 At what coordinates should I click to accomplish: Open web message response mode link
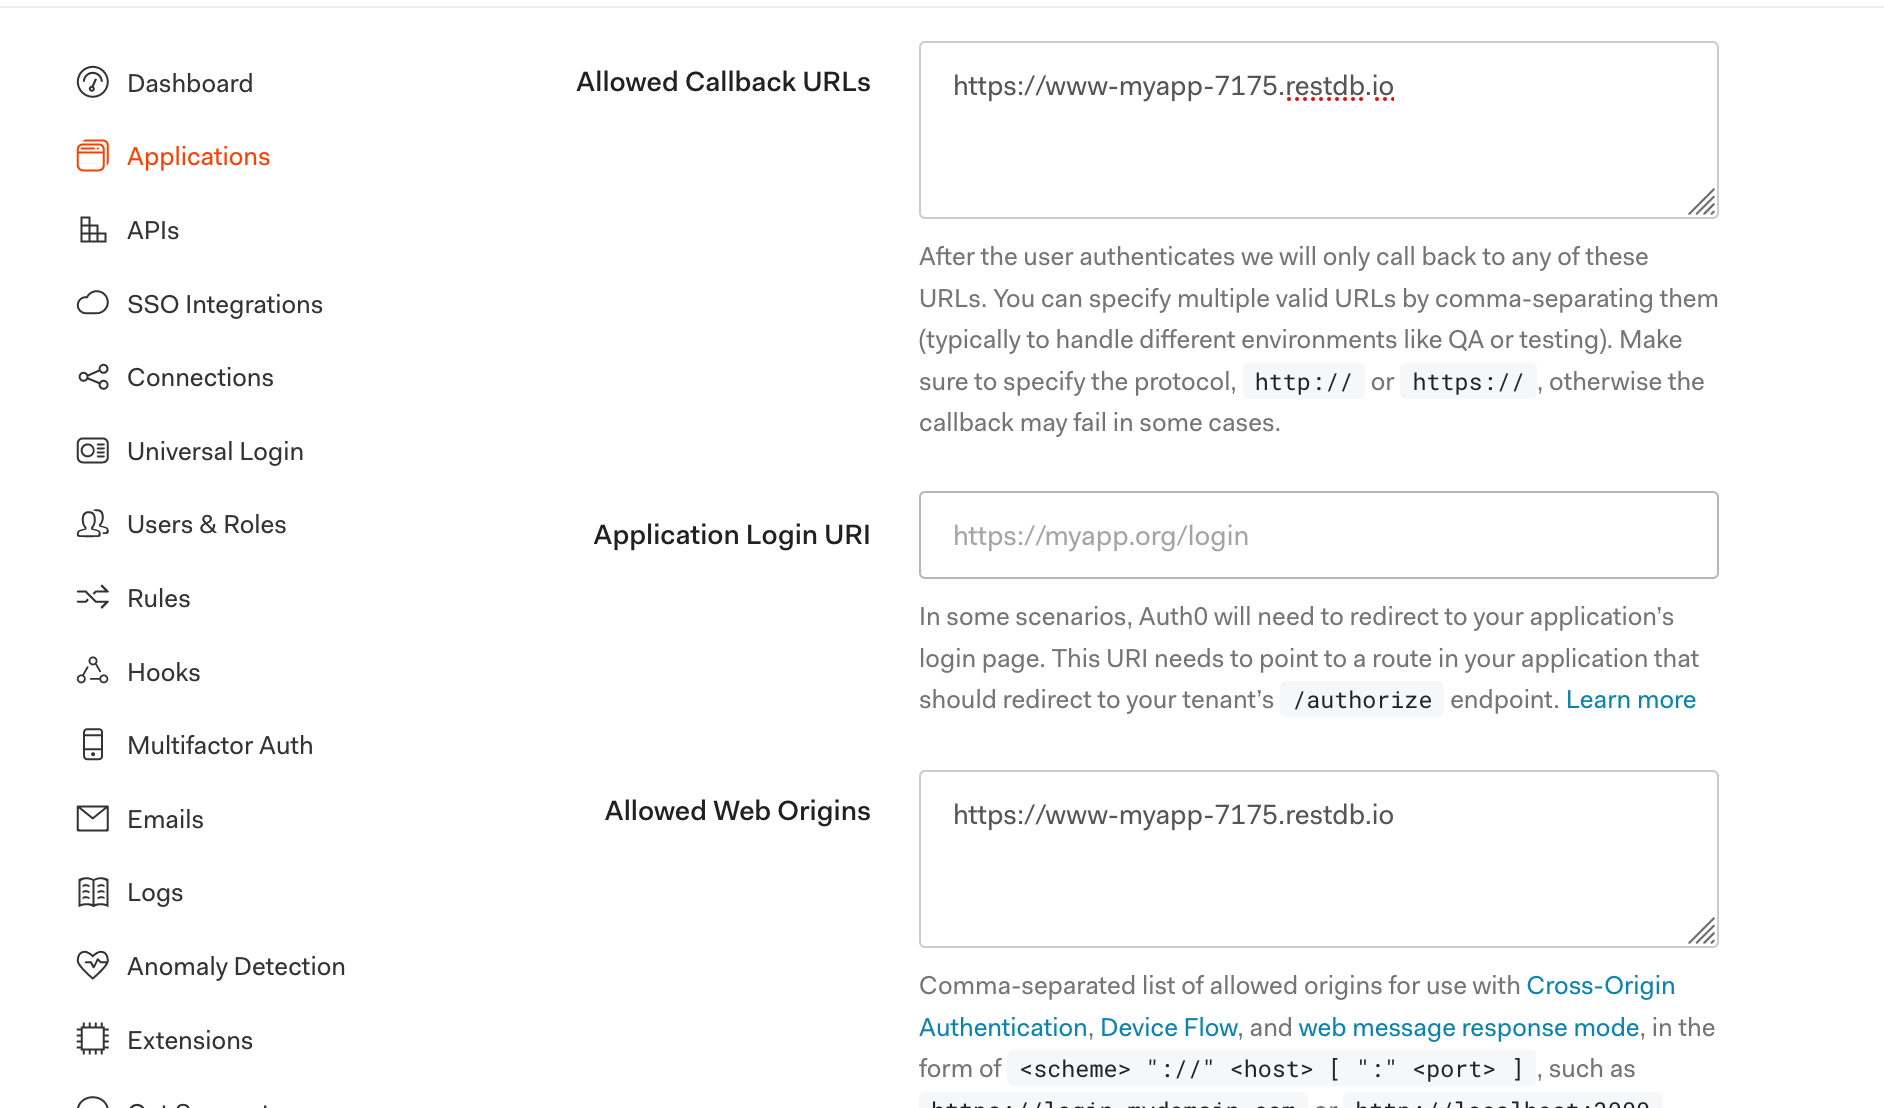(x=1468, y=1028)
